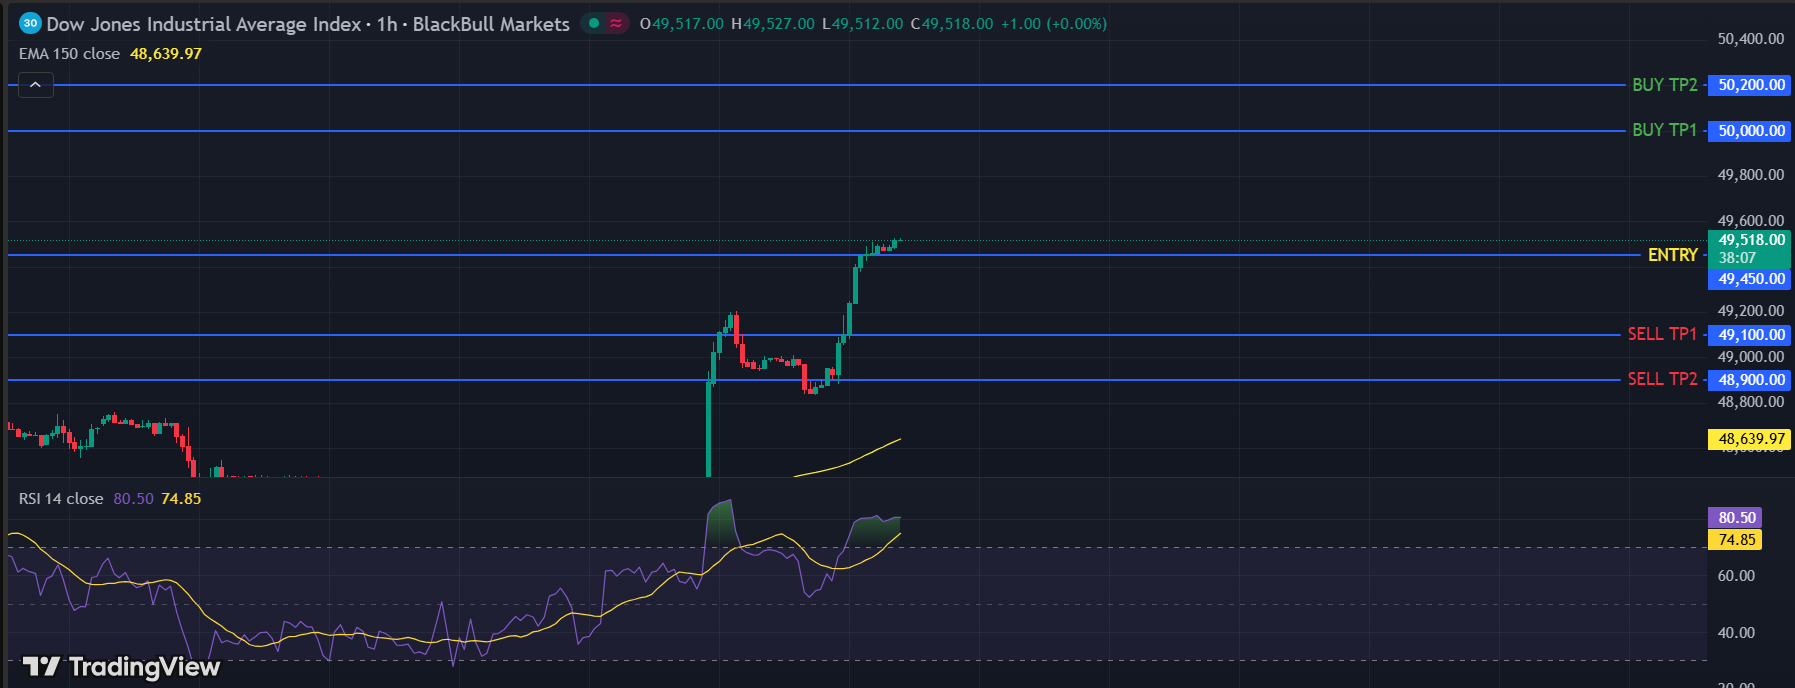The width and height of the screenshot is (1795, 688).
Task: Click the 49,100.00 SELL TP1 price tag
Action: pyautogui.click(x=1751, y=335)
